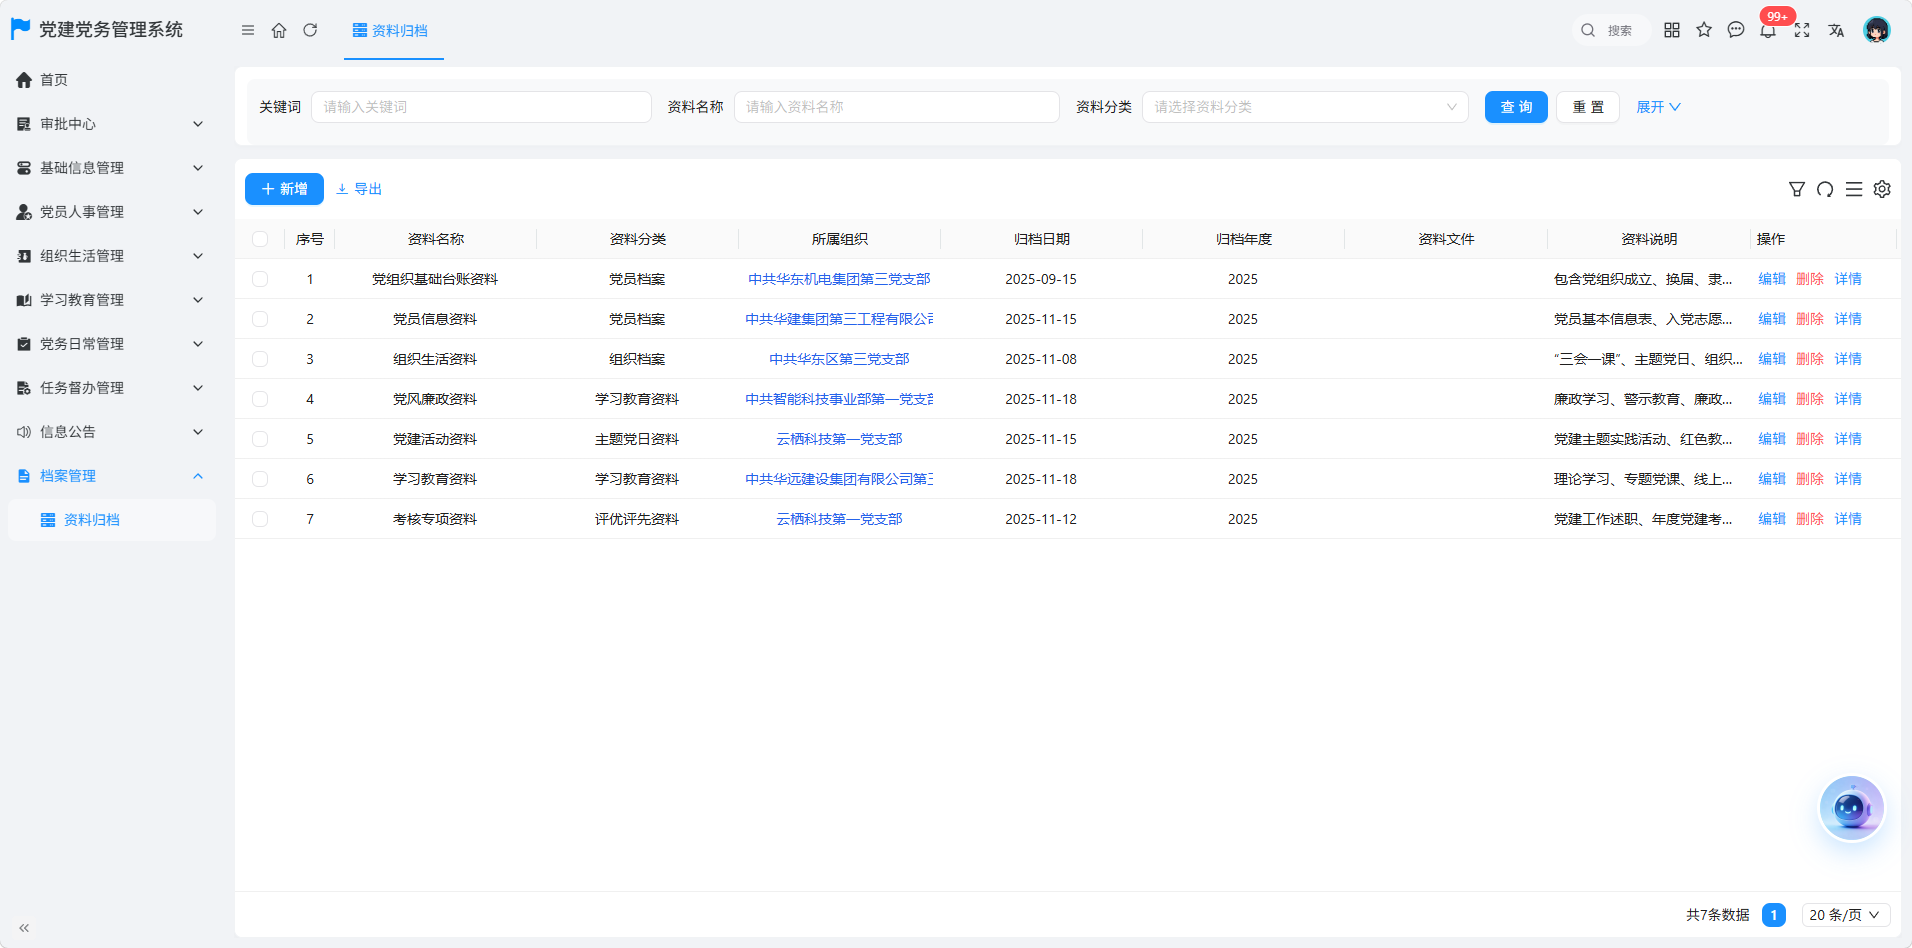Viewport: 1912px width, 948px height.
Task: Collapse the 档案管理 sidebar menu
Action: 110,476
